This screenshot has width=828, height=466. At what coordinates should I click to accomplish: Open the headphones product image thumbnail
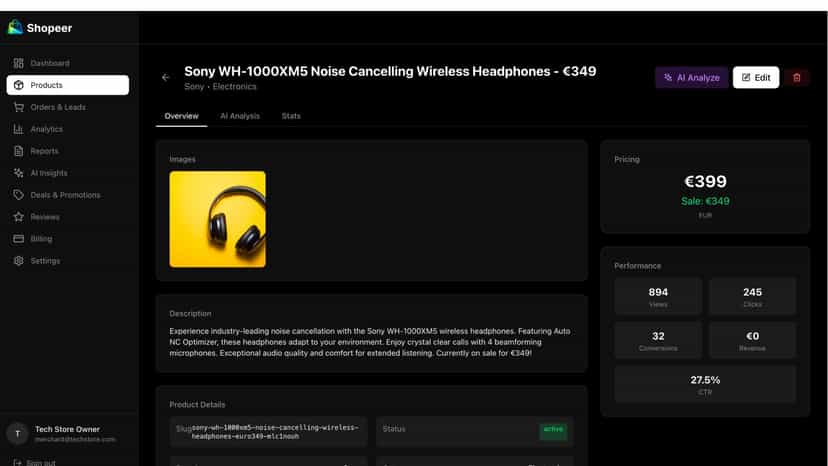pos(218,219)
